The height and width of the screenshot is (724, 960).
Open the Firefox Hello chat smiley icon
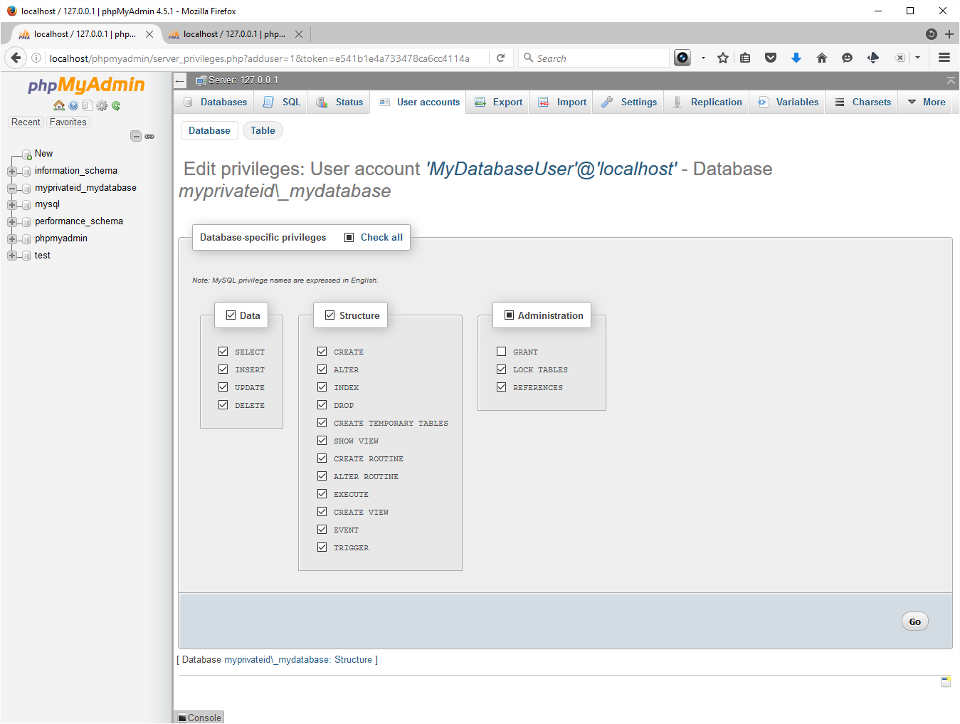click(847, 58)
